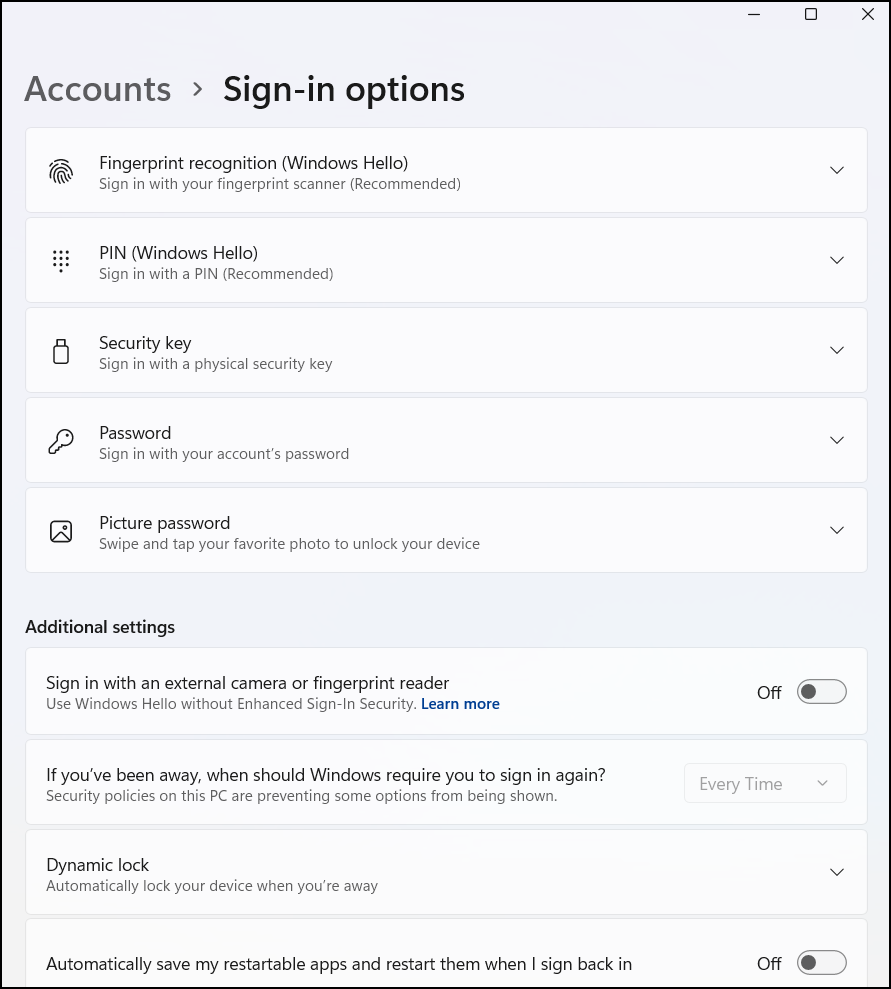The height and width of the screenshot is (989, 891).
Task: Open the Accounts breadcrumb link
Action: 97,89
